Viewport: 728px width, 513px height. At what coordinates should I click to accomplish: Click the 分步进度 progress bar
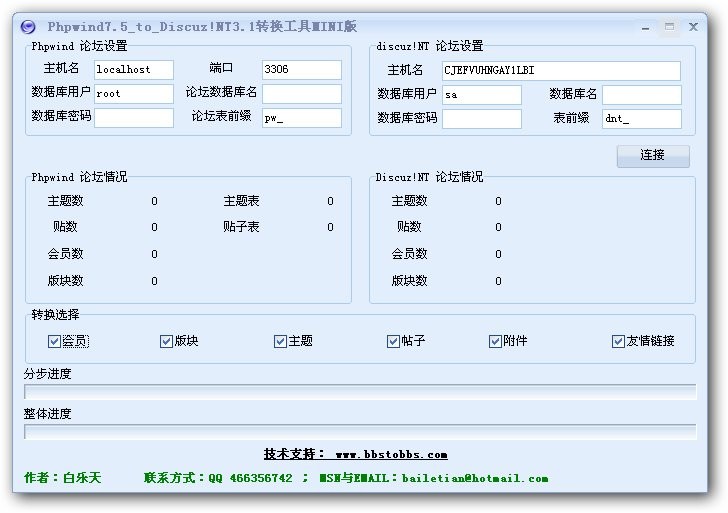coord(360,392)
